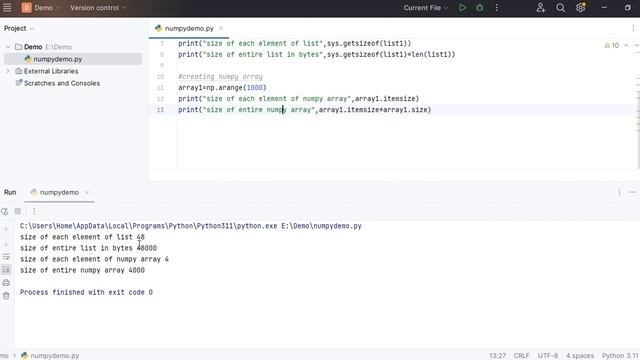Select the numpydemo.py editor tab
Screen dimensions: 640x360
[x=189, y=29]
